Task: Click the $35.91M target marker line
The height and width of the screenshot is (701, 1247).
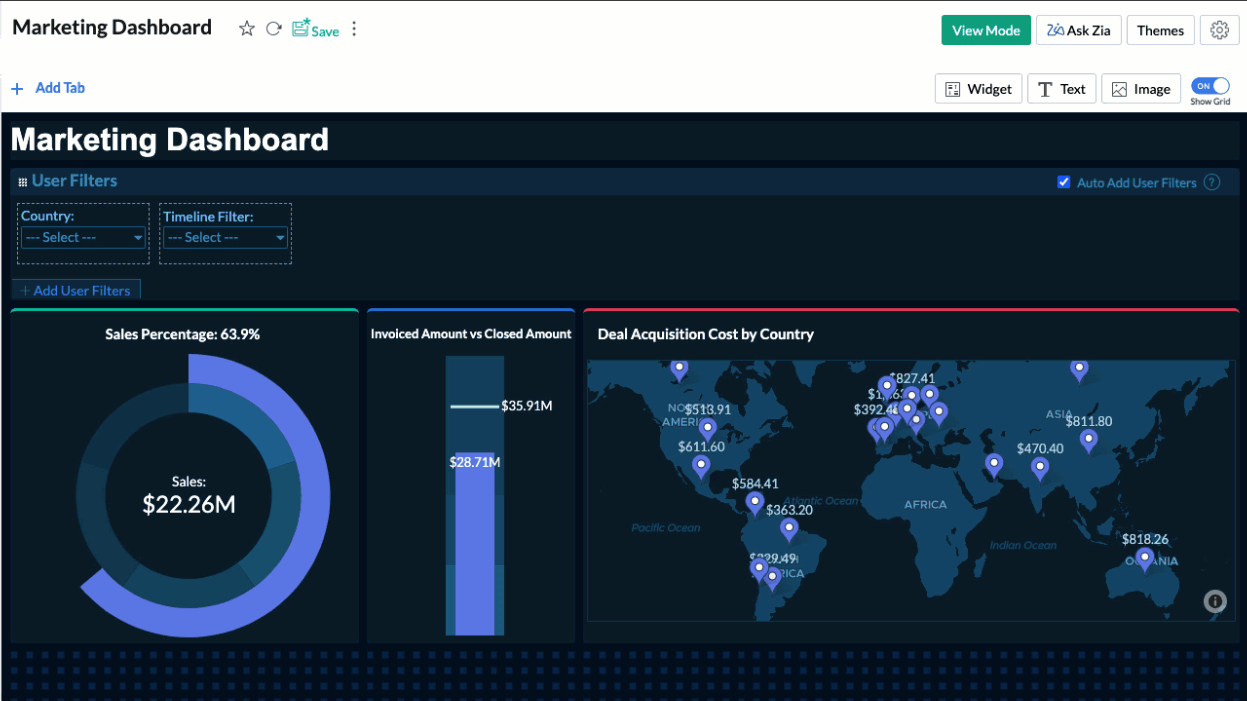Action: 474,406
